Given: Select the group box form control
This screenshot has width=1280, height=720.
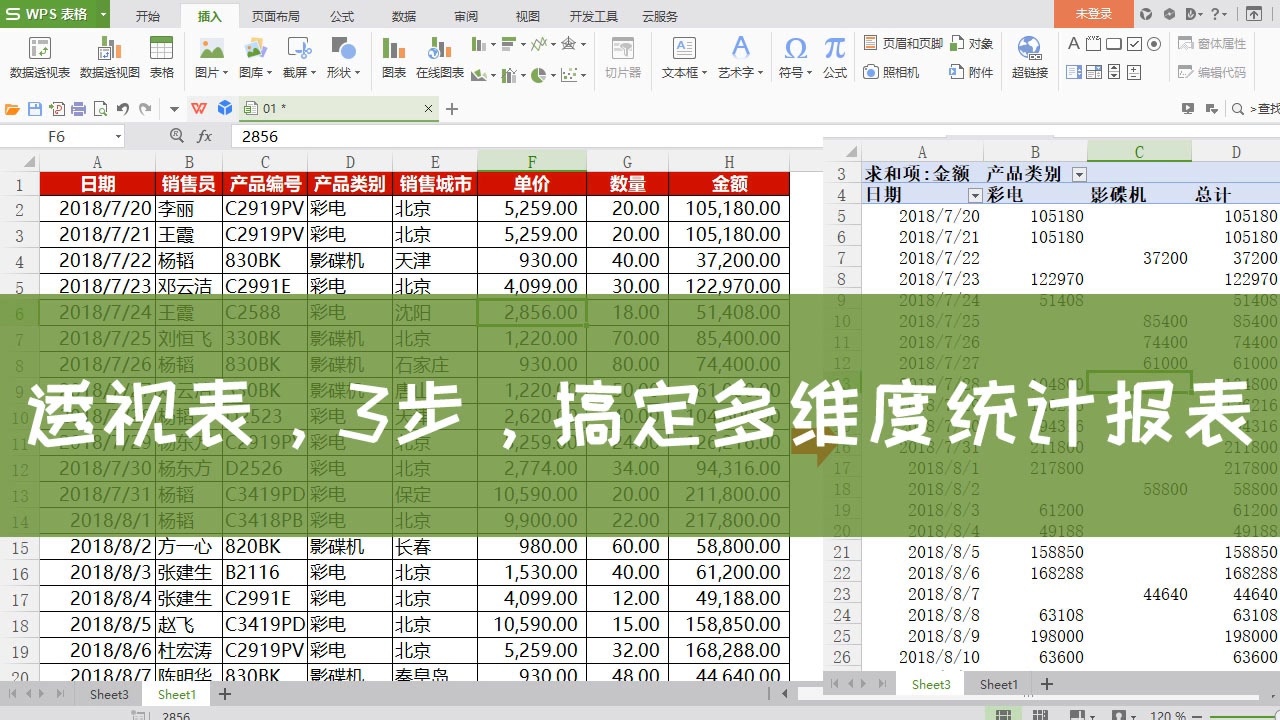Looking at the screenshot, I should [x=1094, y=44].
